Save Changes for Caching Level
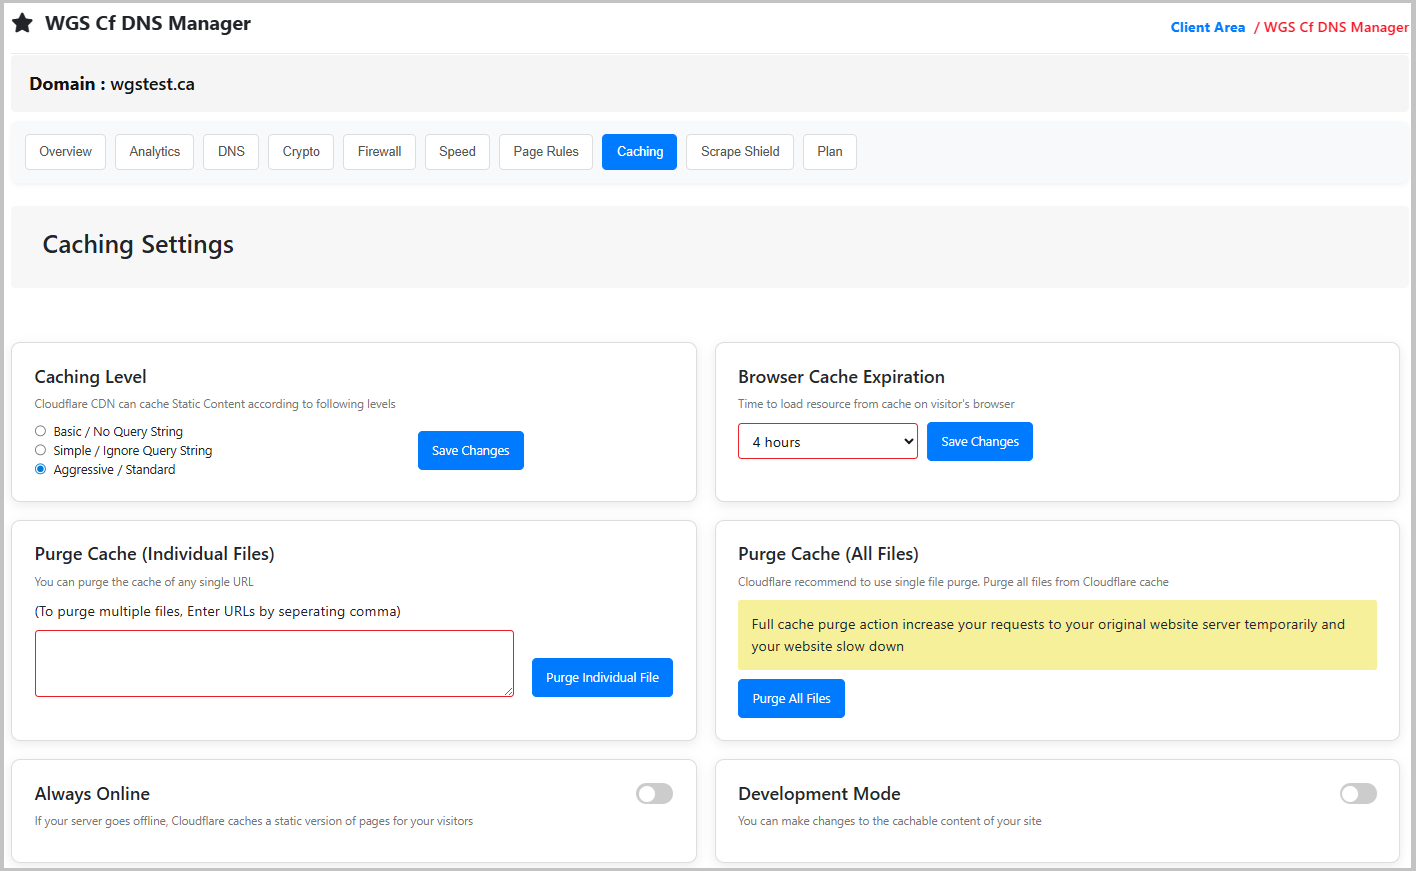This screenshot has height=871, width=1416. [470, 451]
